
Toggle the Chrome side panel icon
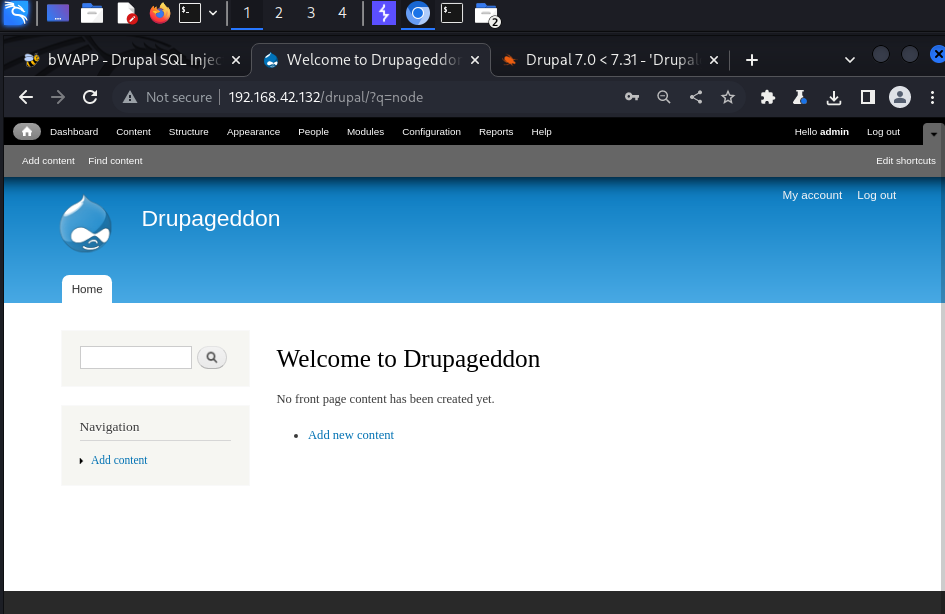(x=867, y=97)
